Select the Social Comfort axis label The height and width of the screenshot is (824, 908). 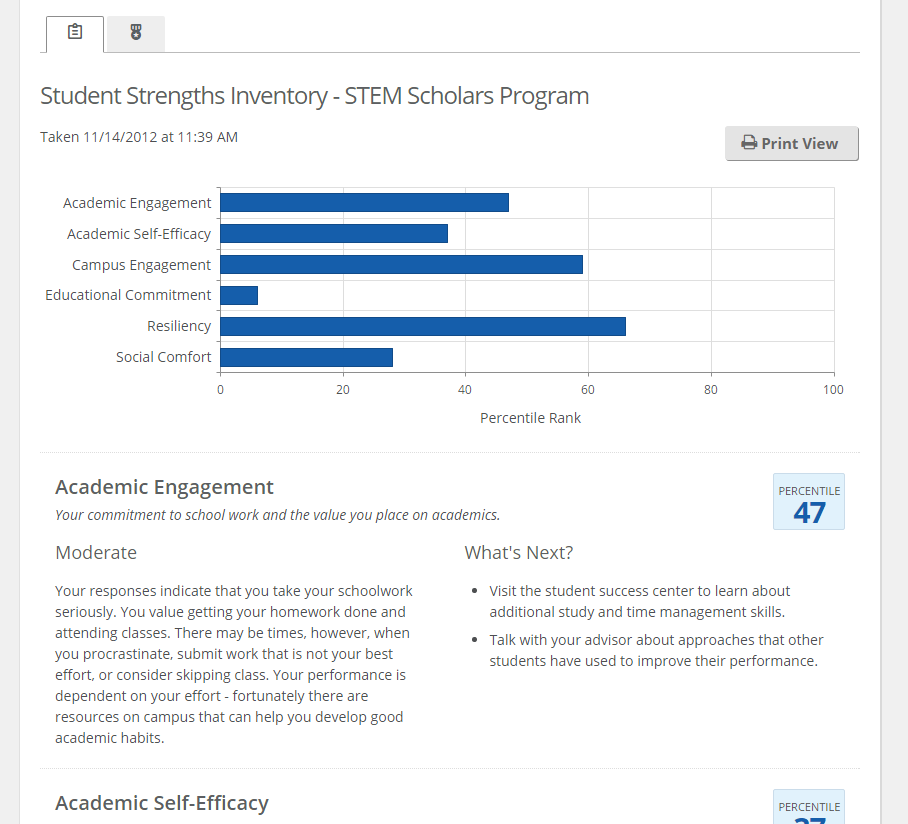pos(163,356)
